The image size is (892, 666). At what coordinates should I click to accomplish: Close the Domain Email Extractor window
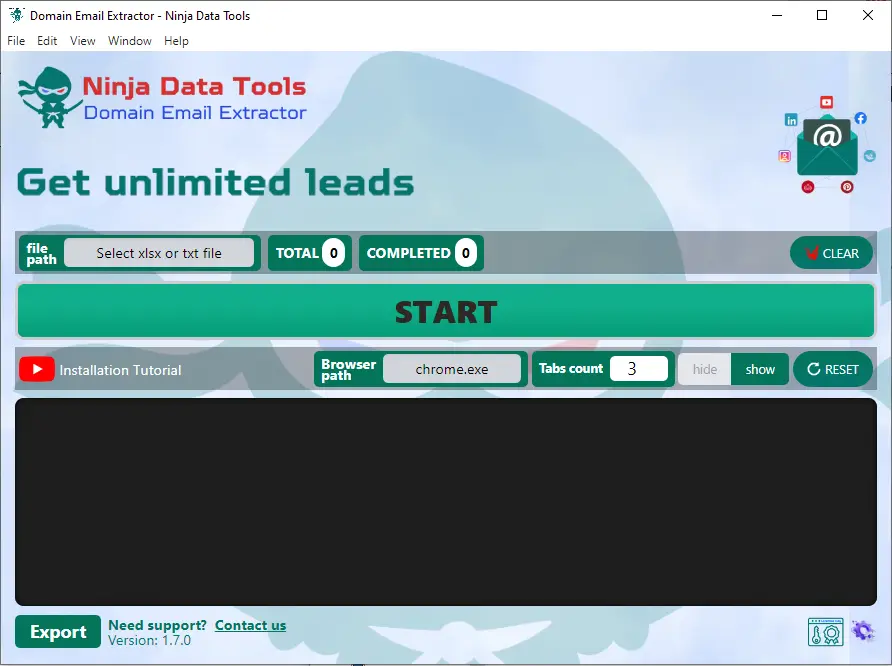(868, 15)
